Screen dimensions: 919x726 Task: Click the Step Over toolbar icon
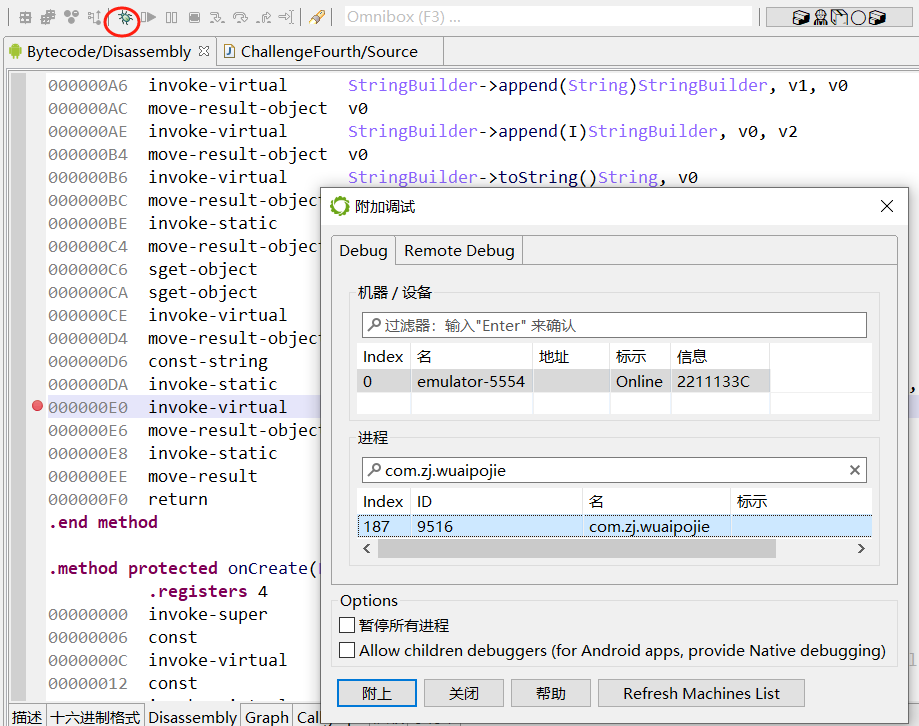240,17
